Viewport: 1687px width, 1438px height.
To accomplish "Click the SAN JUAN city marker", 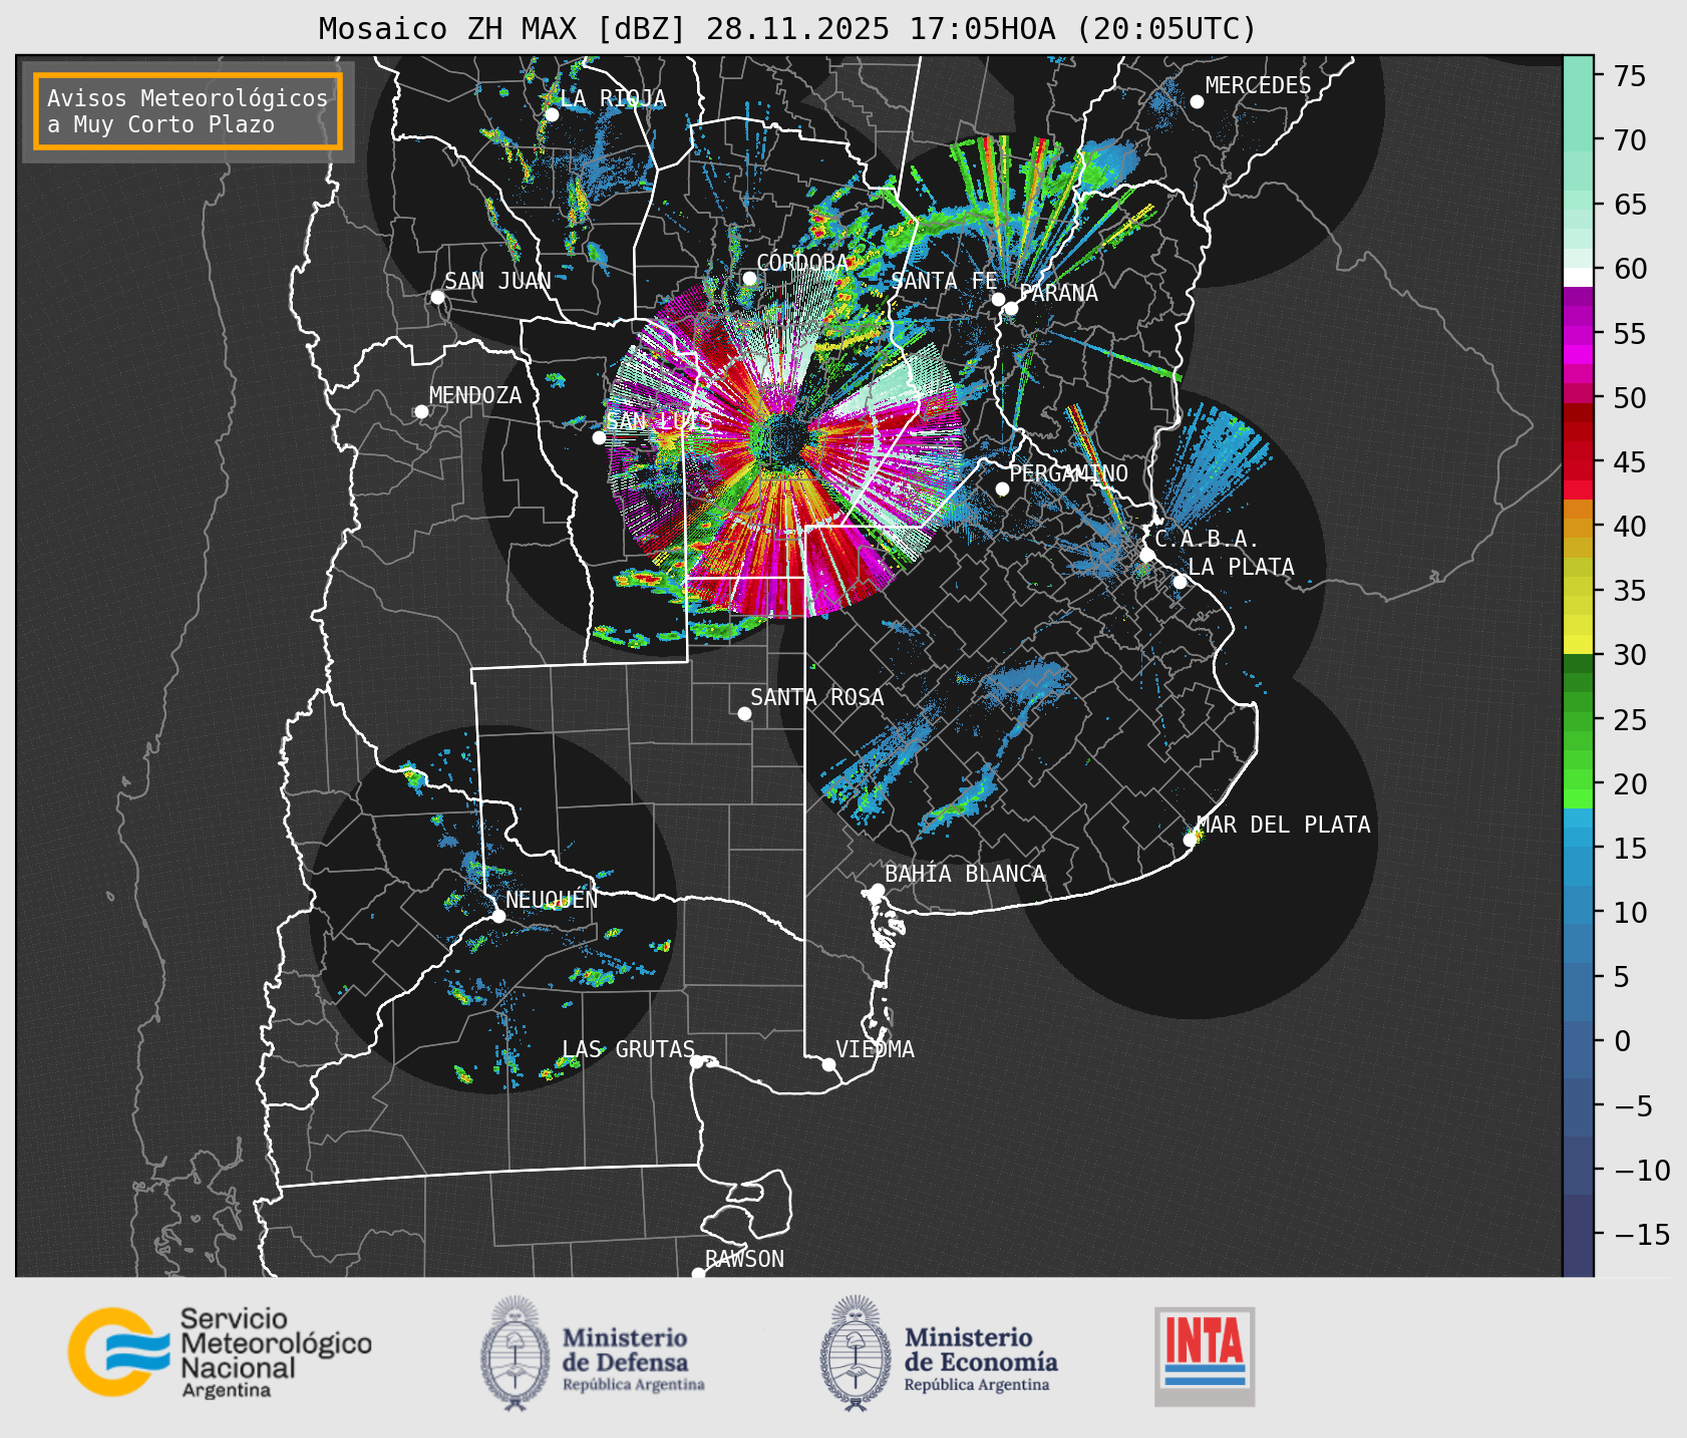I will click(437, 297).
